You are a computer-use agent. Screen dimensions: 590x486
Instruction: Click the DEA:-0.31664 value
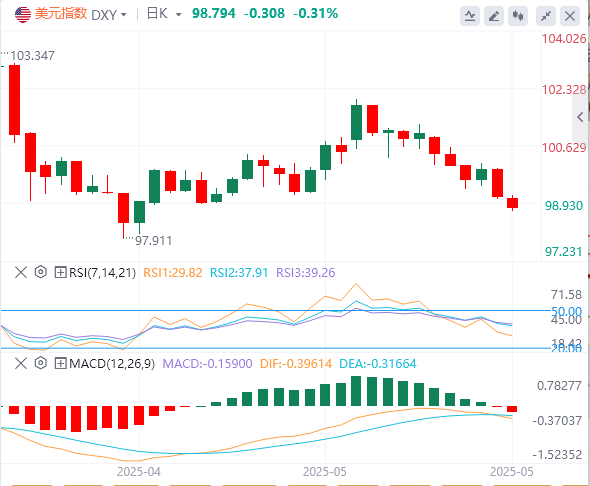pos(378,364)
